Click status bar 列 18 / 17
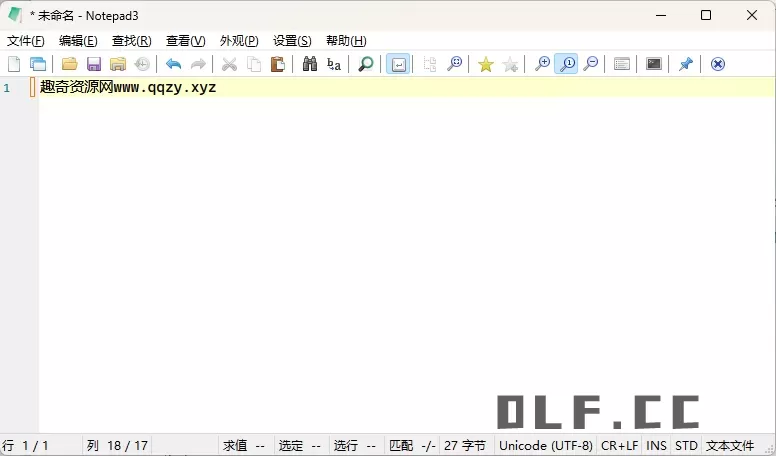This screenshot has width=776, height=456. click(x=117, y=446)
